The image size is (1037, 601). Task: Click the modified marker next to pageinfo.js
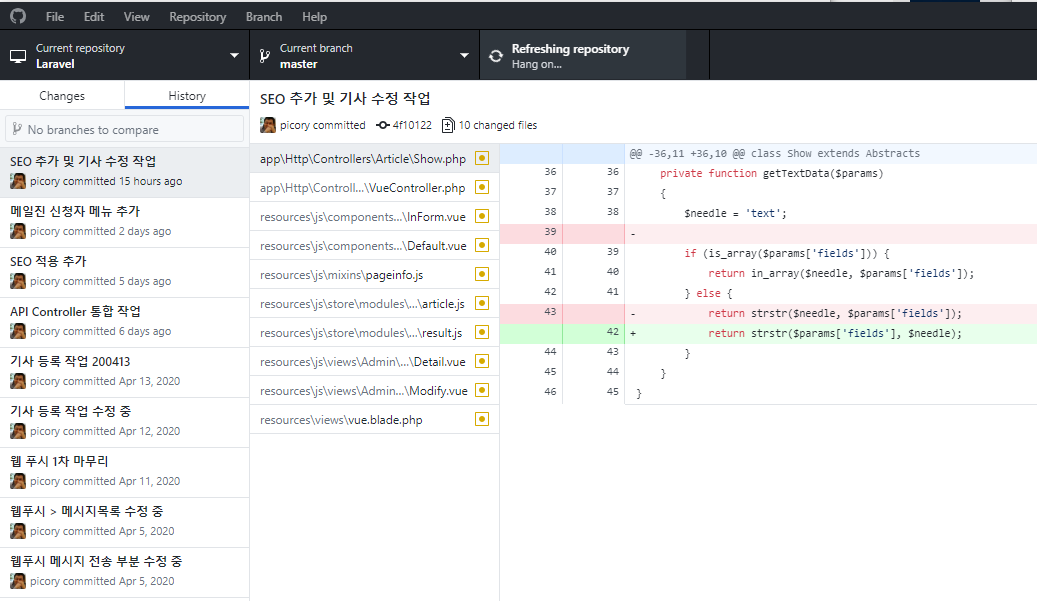pyautogui.click(x=481, y=274)
